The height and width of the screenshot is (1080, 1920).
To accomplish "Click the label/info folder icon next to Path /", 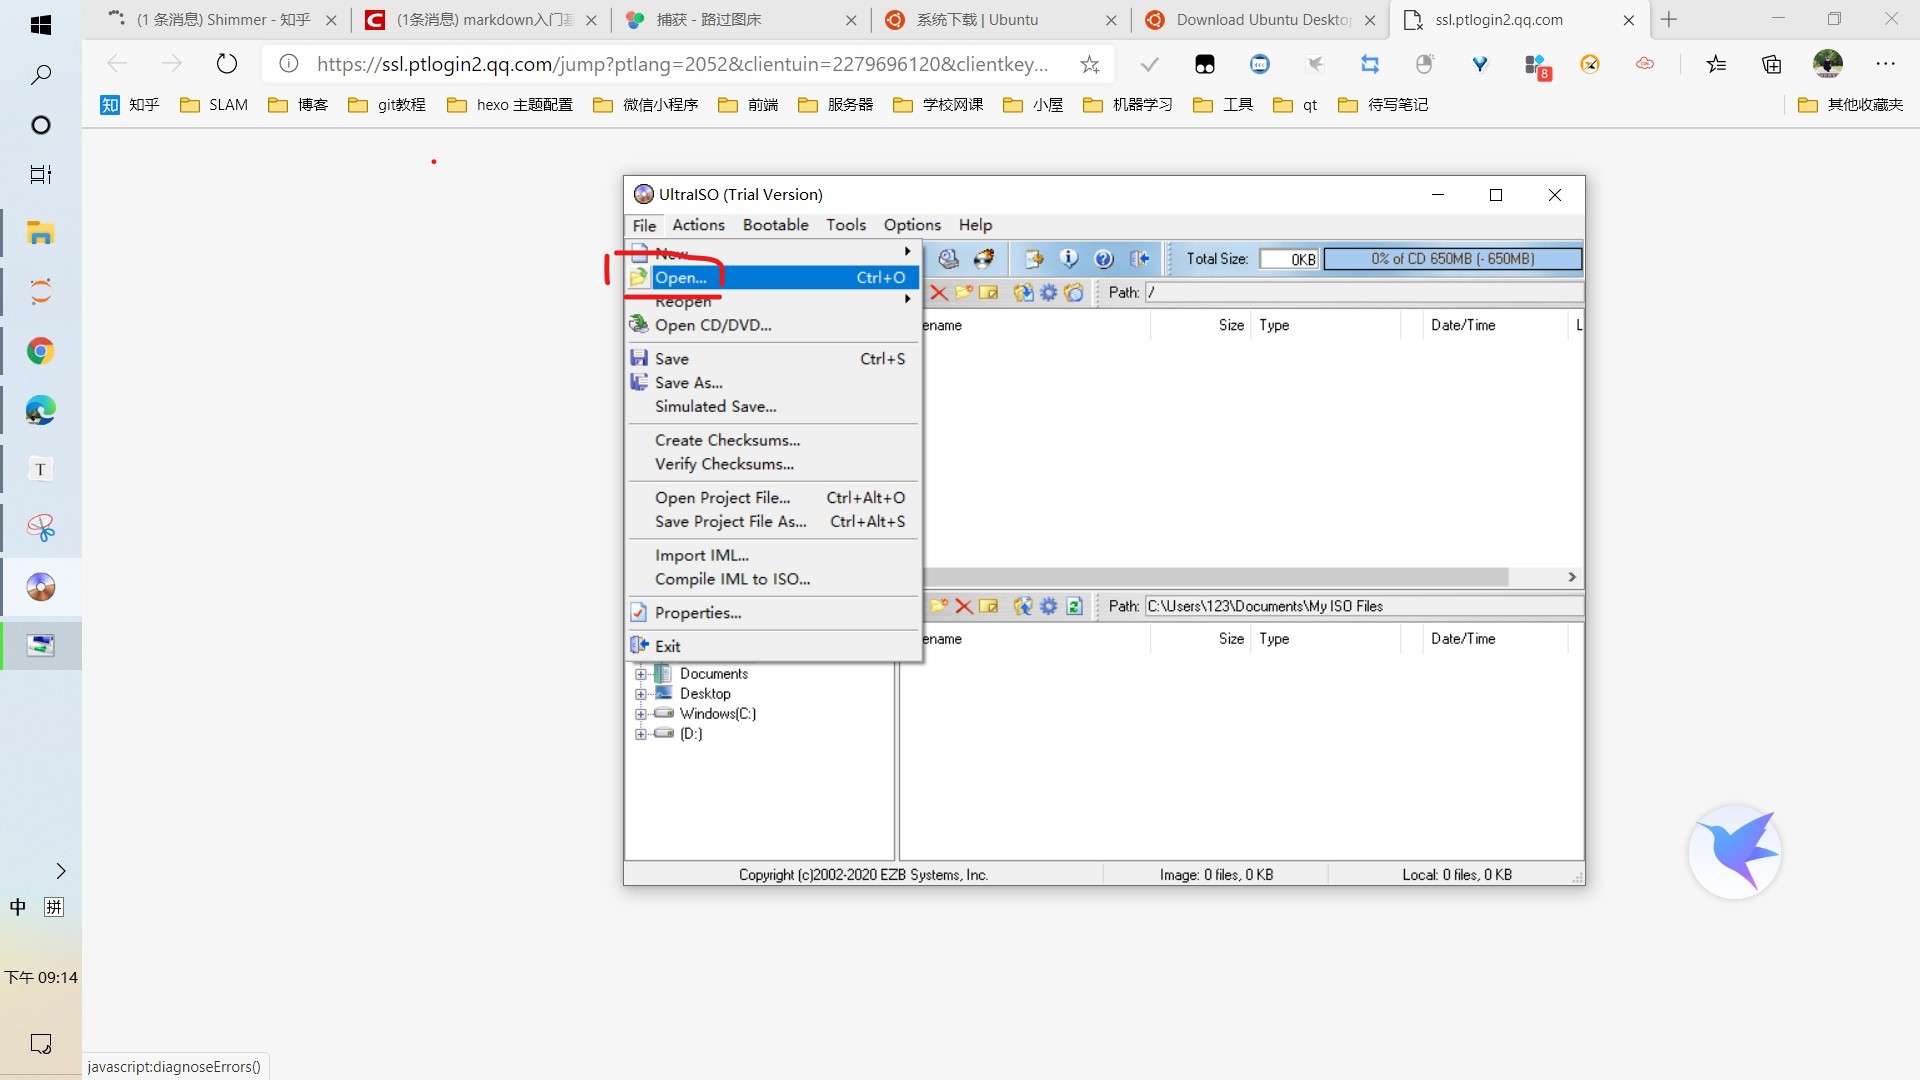I will (x=1074, y=292).
